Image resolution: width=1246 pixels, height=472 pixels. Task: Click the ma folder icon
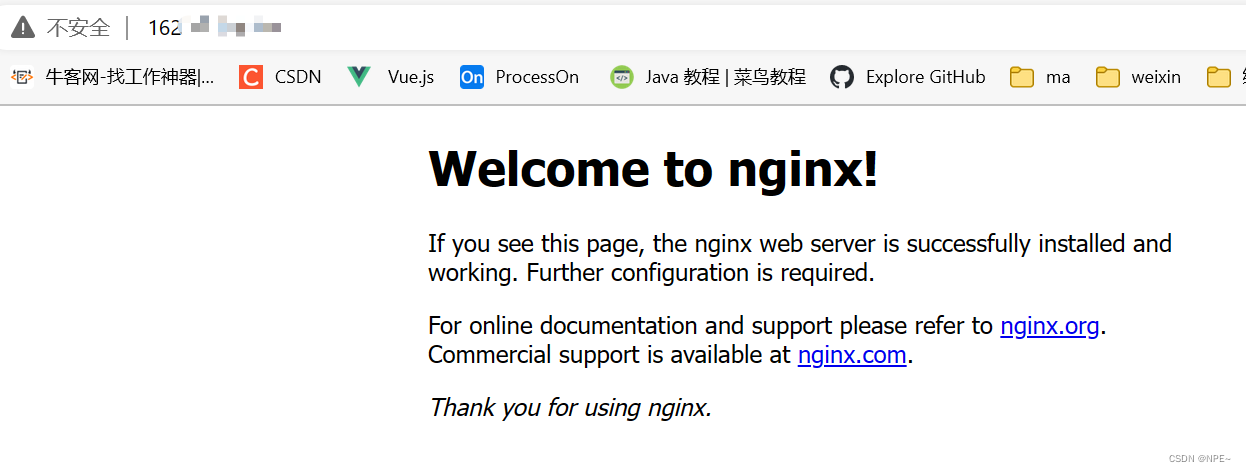pos(1022,77)
